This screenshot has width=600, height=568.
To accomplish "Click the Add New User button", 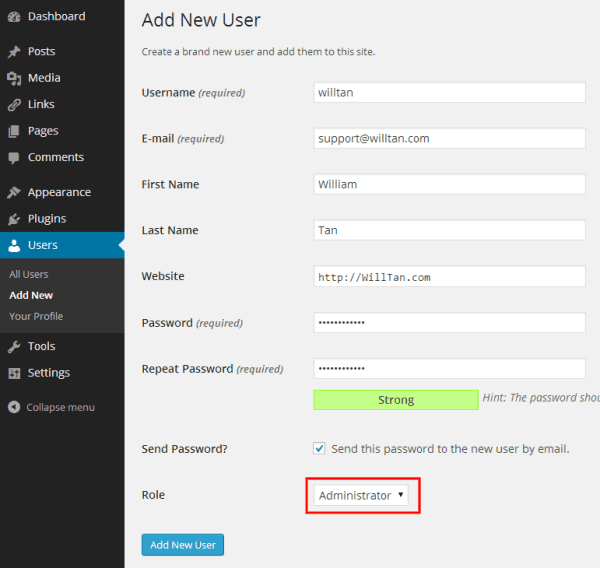I will (183, 545).
